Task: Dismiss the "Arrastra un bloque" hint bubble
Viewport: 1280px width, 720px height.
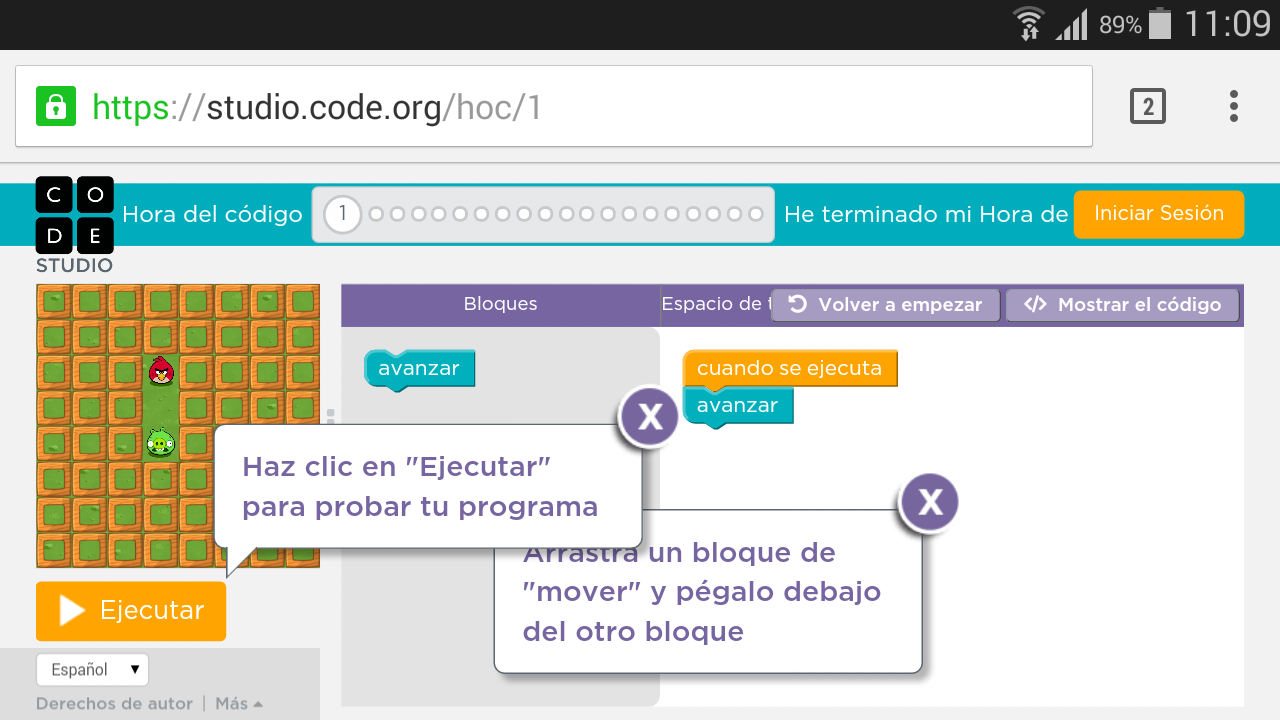Action: [929, 502]
